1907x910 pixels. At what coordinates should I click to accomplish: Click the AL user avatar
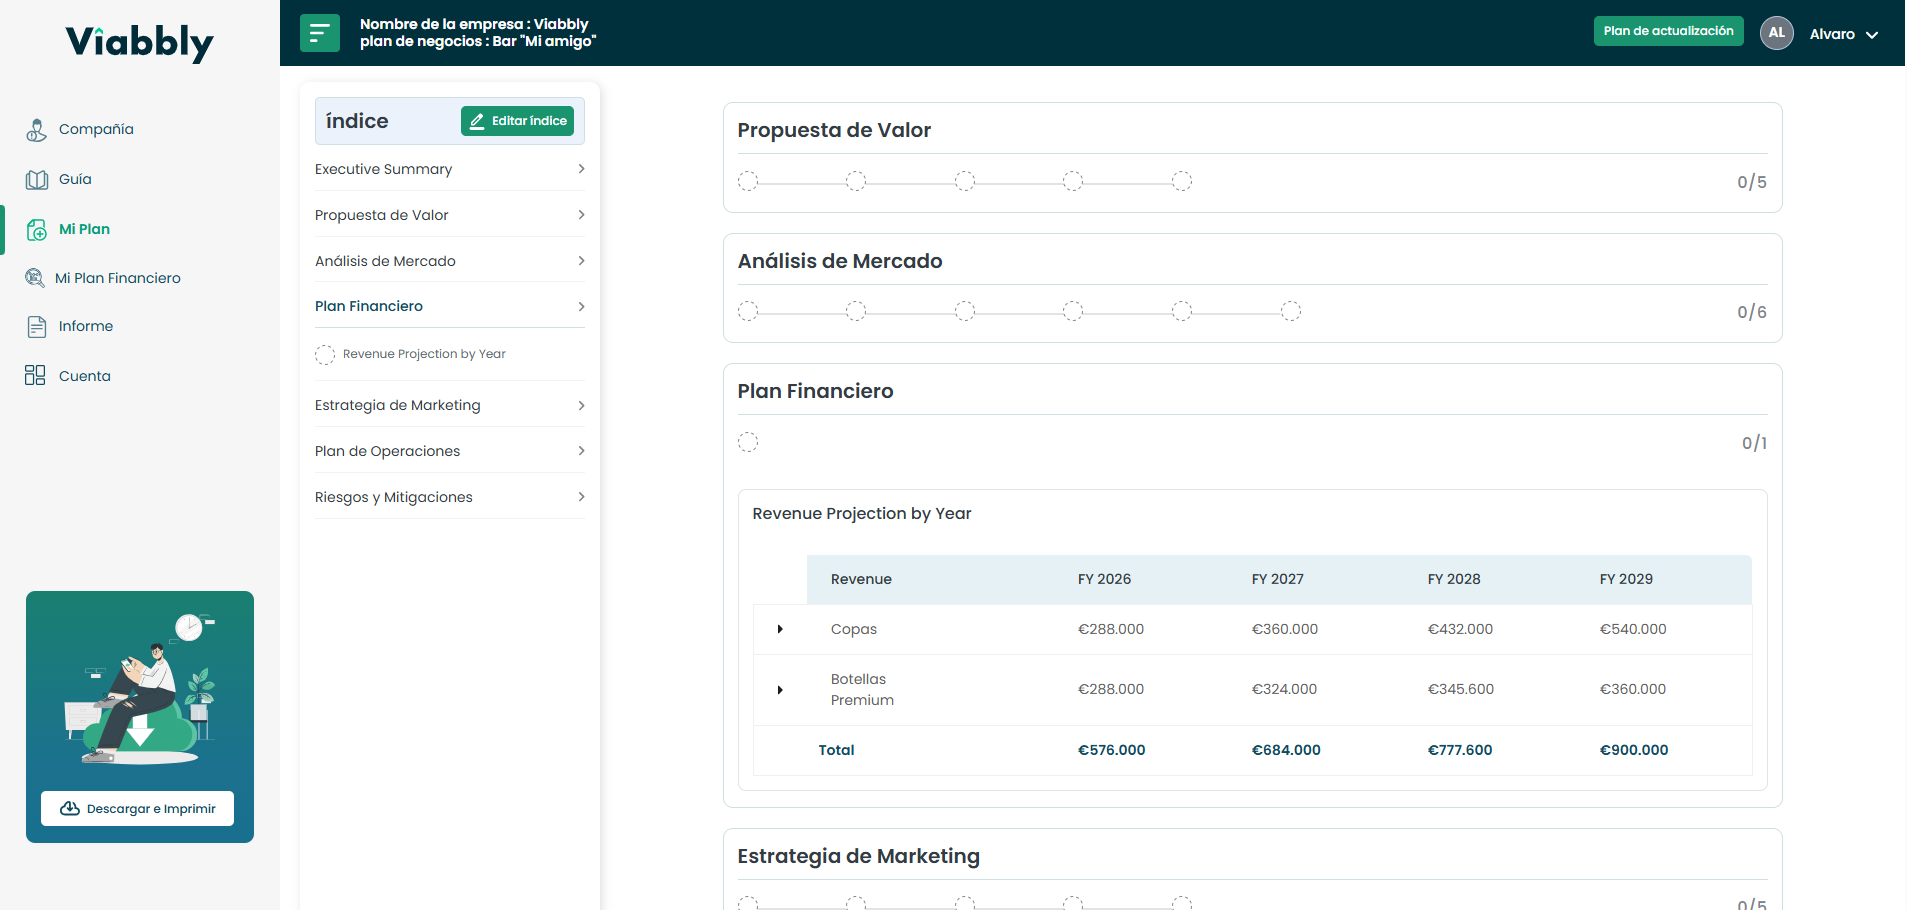(1776, 33)
